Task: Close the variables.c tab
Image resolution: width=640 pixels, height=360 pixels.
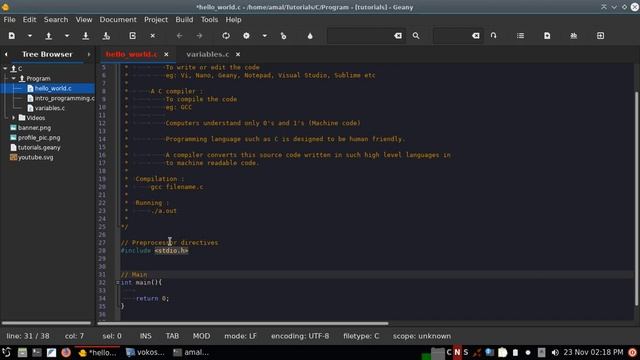Action: [238, 54]
